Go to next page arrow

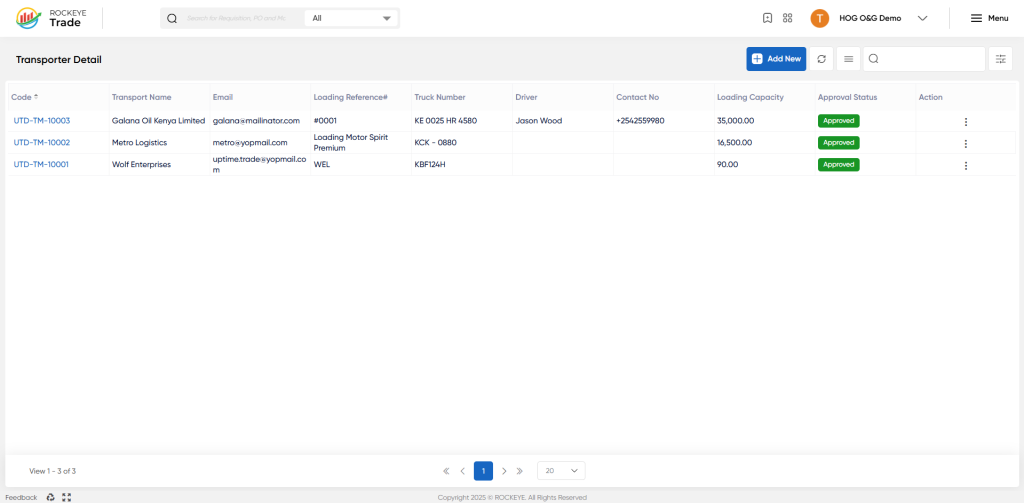pyautogui.click(x=504, y=471)
